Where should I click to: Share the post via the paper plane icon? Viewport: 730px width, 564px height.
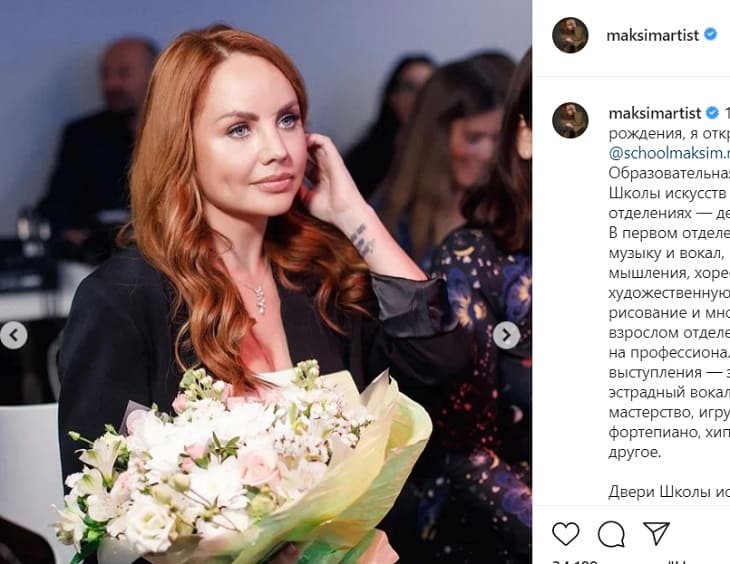point(656,533)
